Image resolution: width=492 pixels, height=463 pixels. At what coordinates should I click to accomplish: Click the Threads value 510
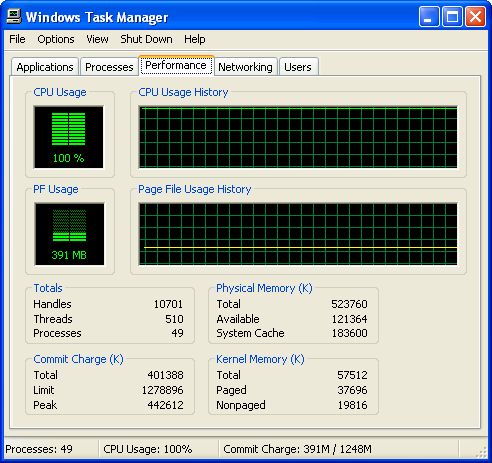coord(174,319)
